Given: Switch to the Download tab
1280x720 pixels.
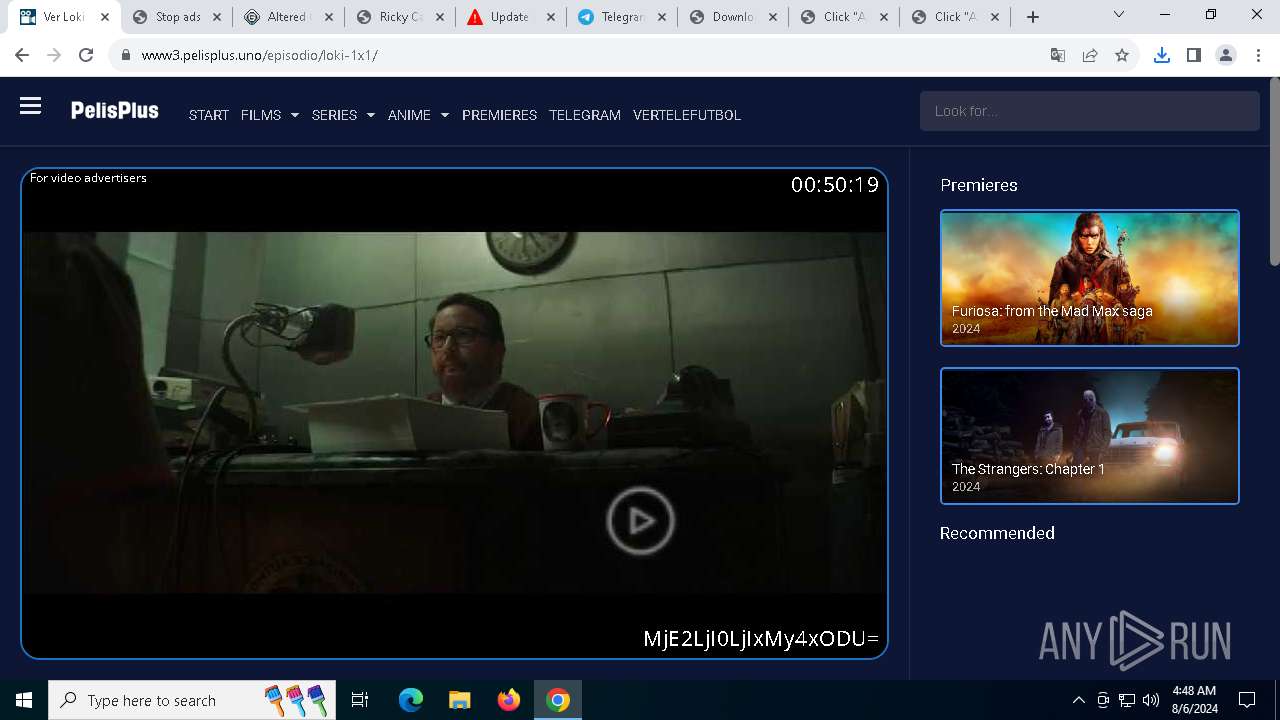Looking at the screenshot, I should 733,17.
